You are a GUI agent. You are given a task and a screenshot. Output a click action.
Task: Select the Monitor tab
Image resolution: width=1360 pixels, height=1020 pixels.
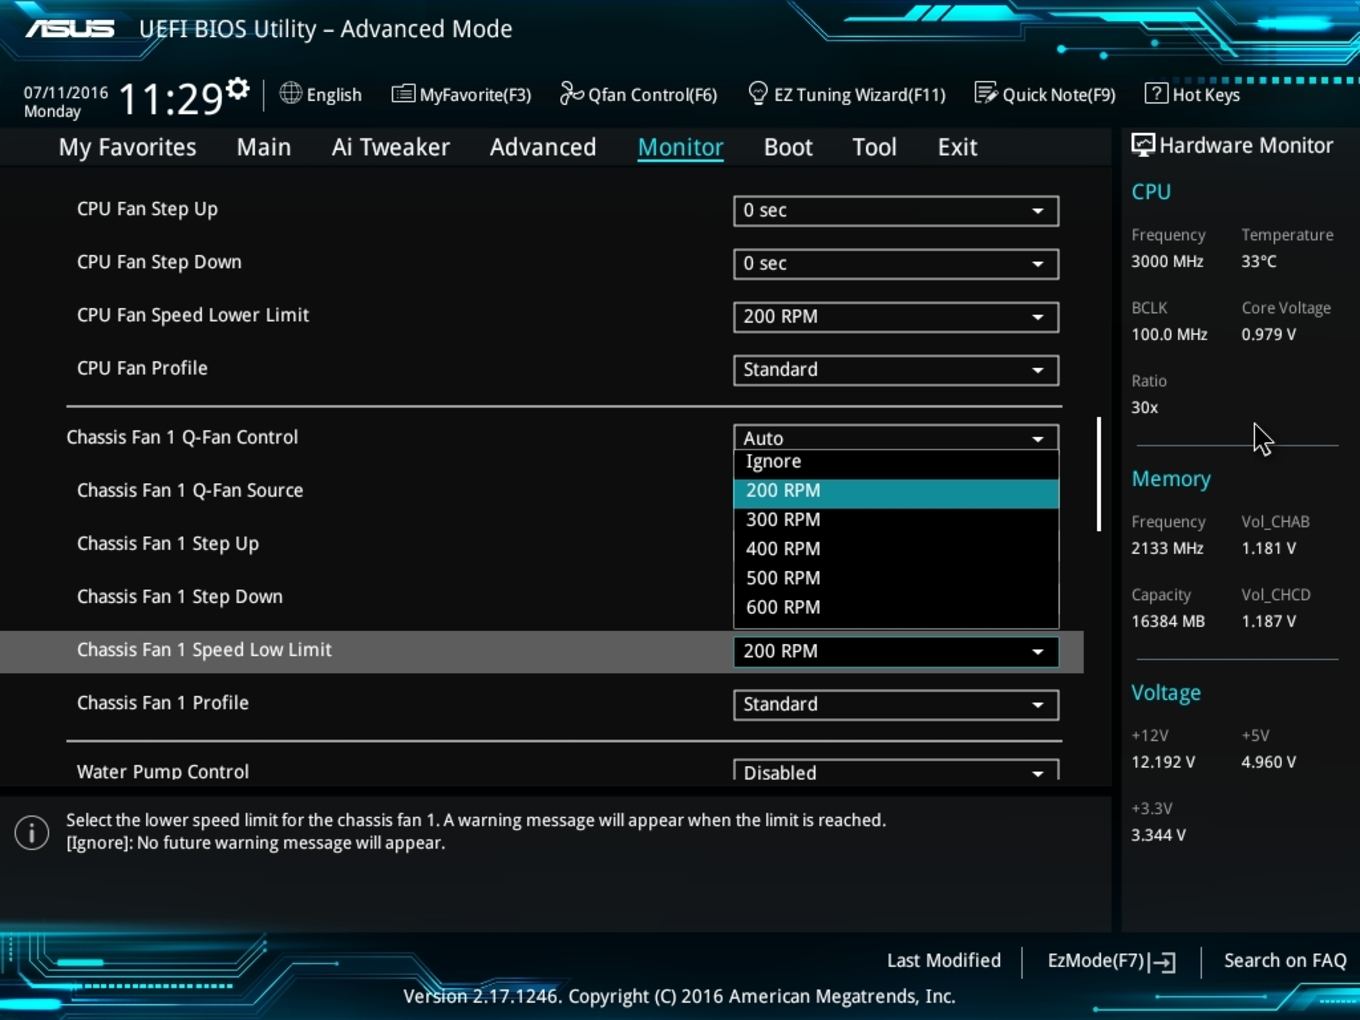[681, 147]
